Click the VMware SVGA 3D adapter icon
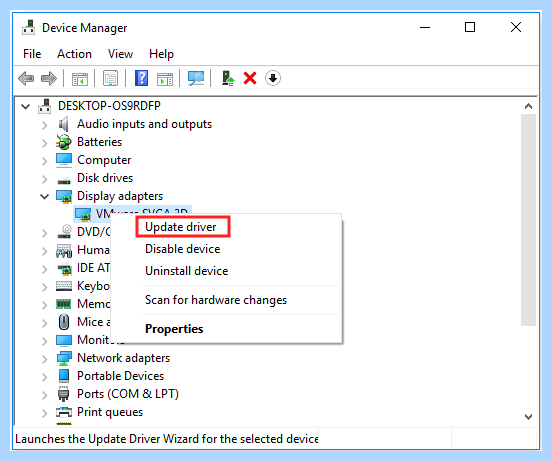 [x=83, y=214]
